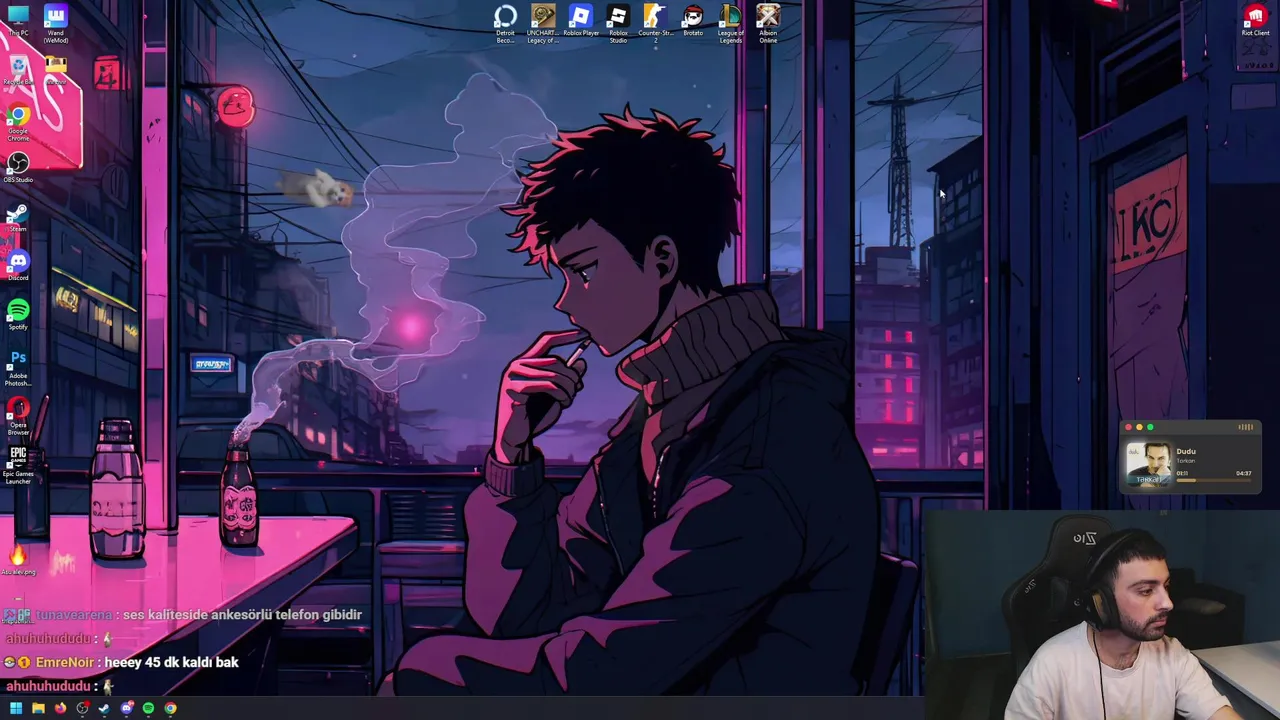Click tunavearena's chat message in the overlay

242,614
